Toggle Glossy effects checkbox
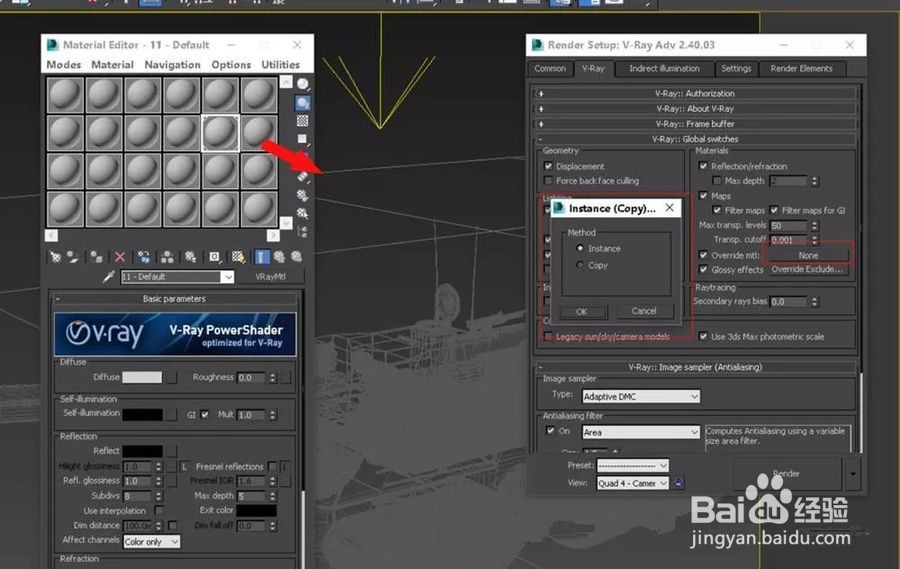Viewport: 900px width, 569px height. coord(703,270)
